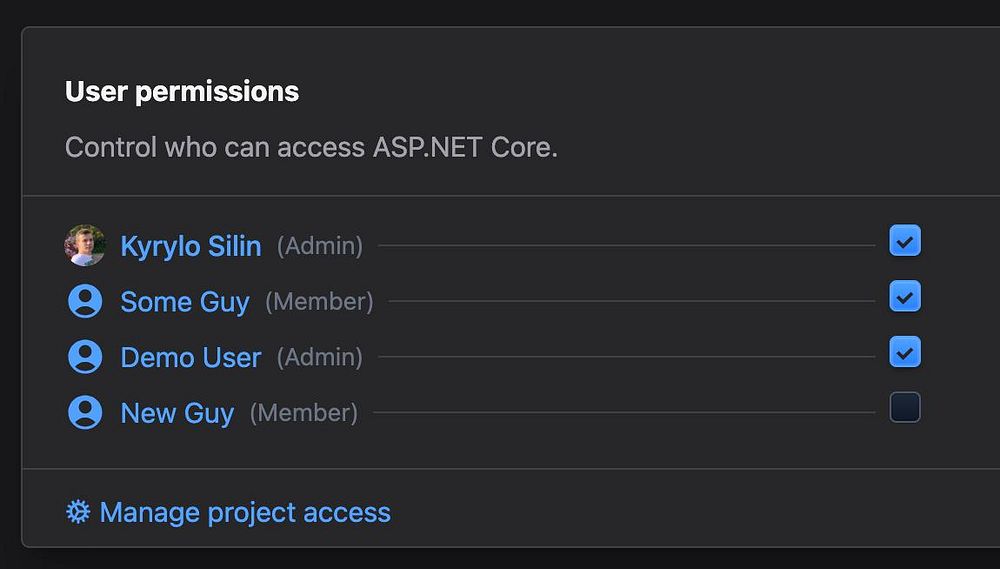Screen dimensions: 1000x569
Task: Open the Demo User profile link
Action: (190, 358)
